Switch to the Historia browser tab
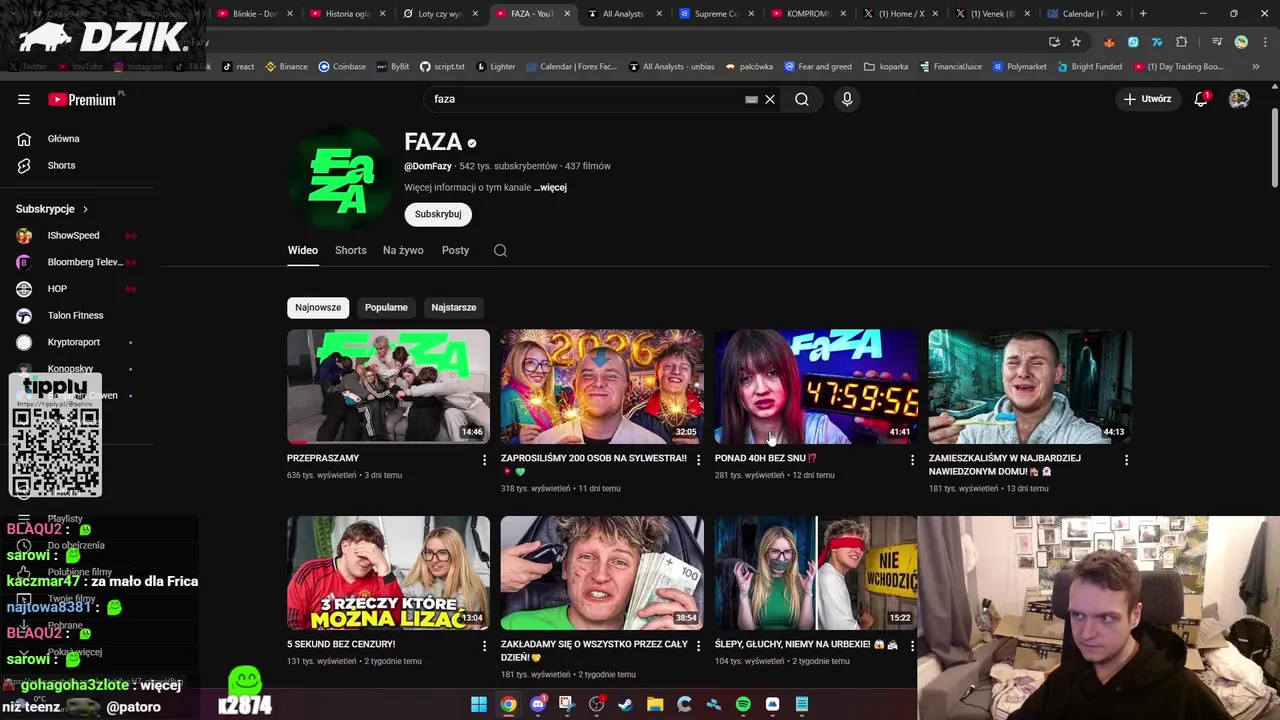This screenshot has height=720, width=1280. pyautogui.click(x=349, y=14)
